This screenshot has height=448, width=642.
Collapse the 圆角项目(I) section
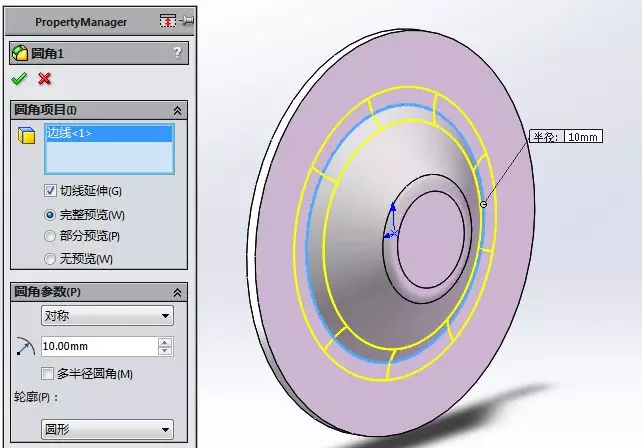(x=177, y=110)
